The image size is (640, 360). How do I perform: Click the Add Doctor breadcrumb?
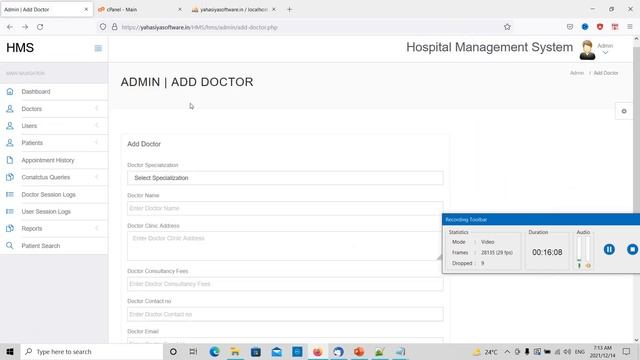[x=606, y=73]
